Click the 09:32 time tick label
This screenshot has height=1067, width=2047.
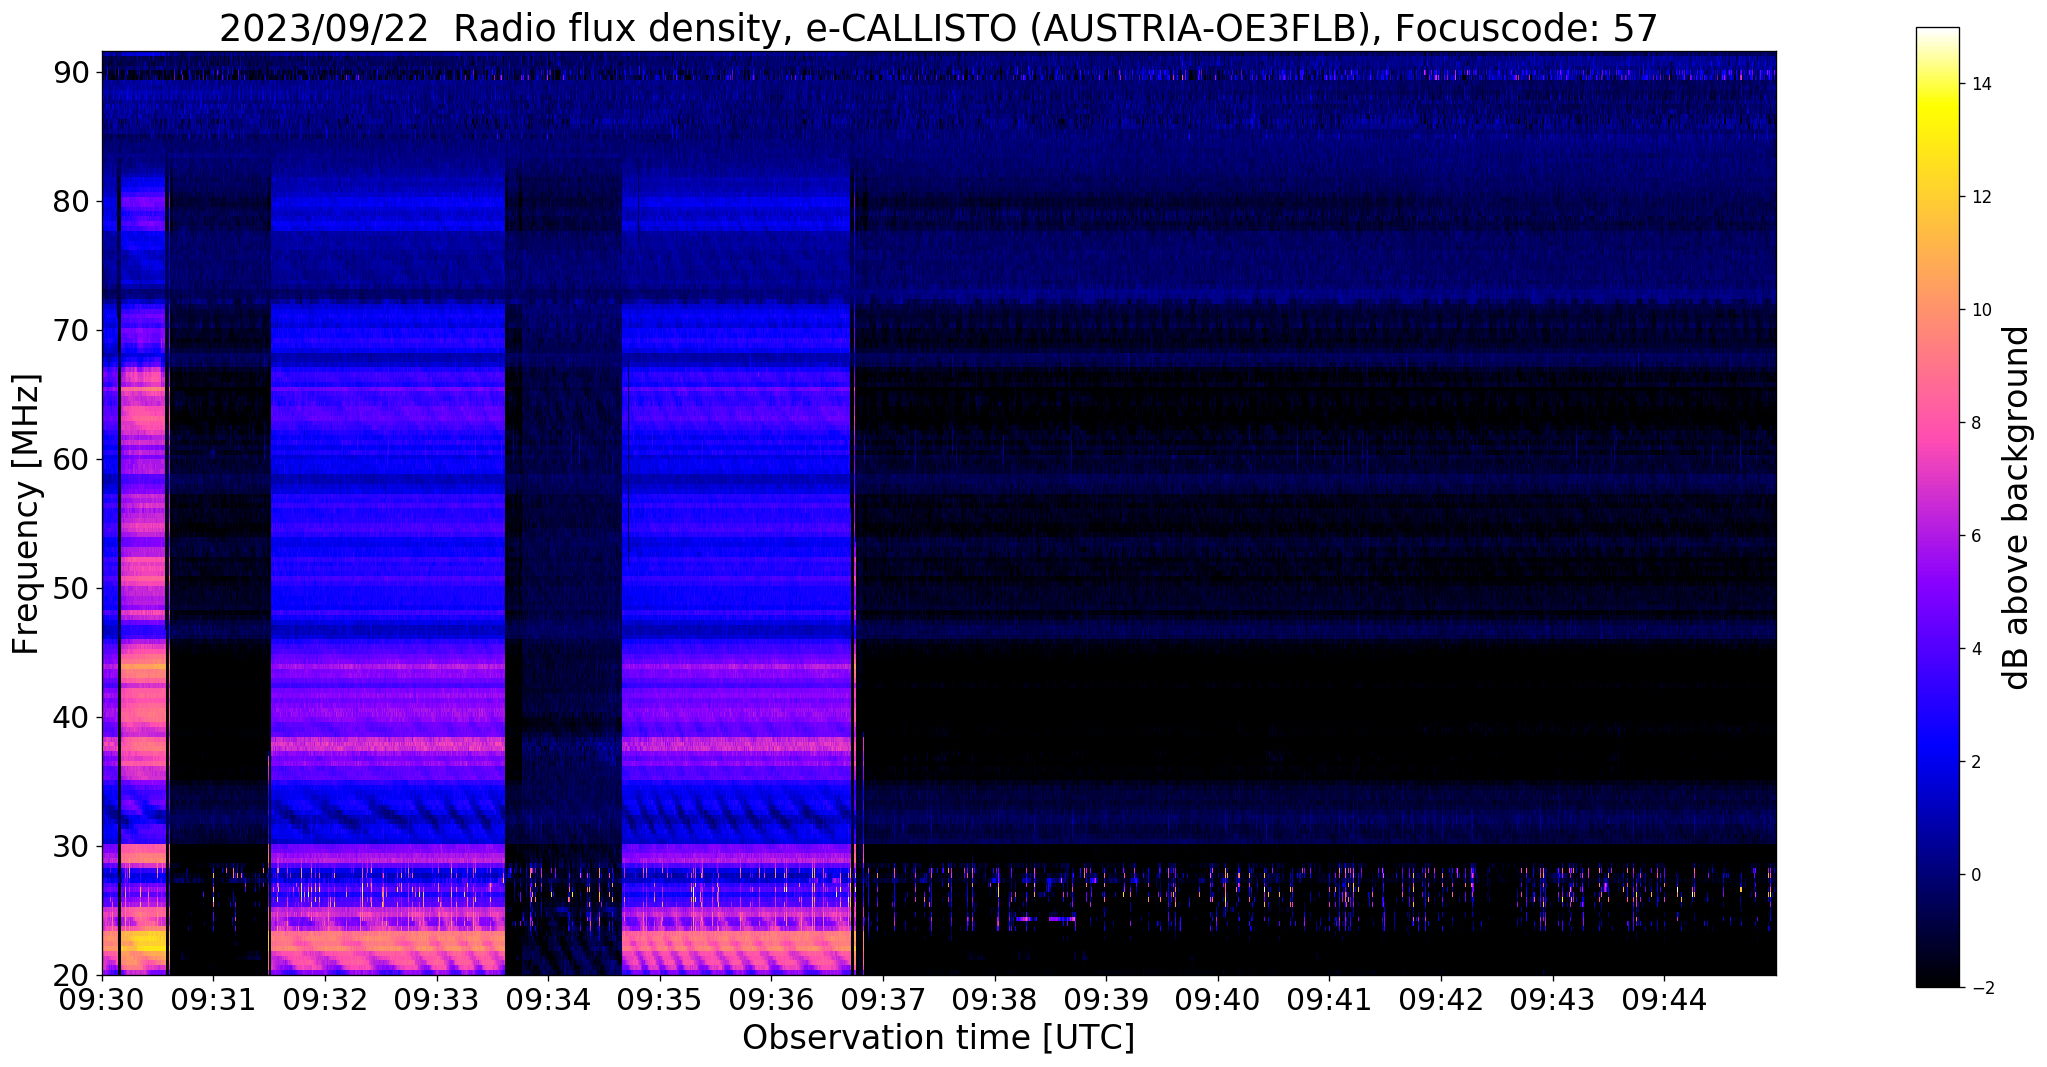click(x=324, y=998)
